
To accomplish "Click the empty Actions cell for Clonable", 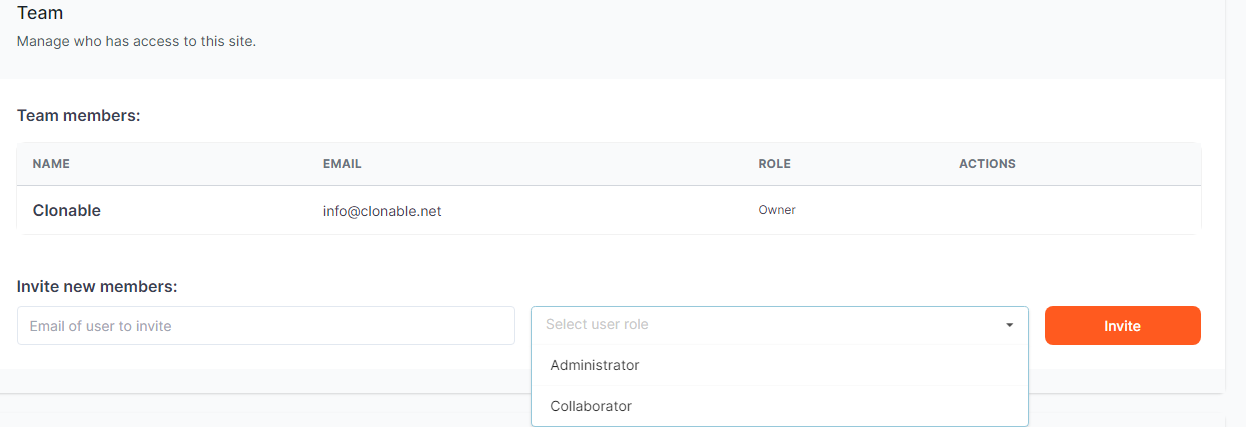I will click(1070, 211).
